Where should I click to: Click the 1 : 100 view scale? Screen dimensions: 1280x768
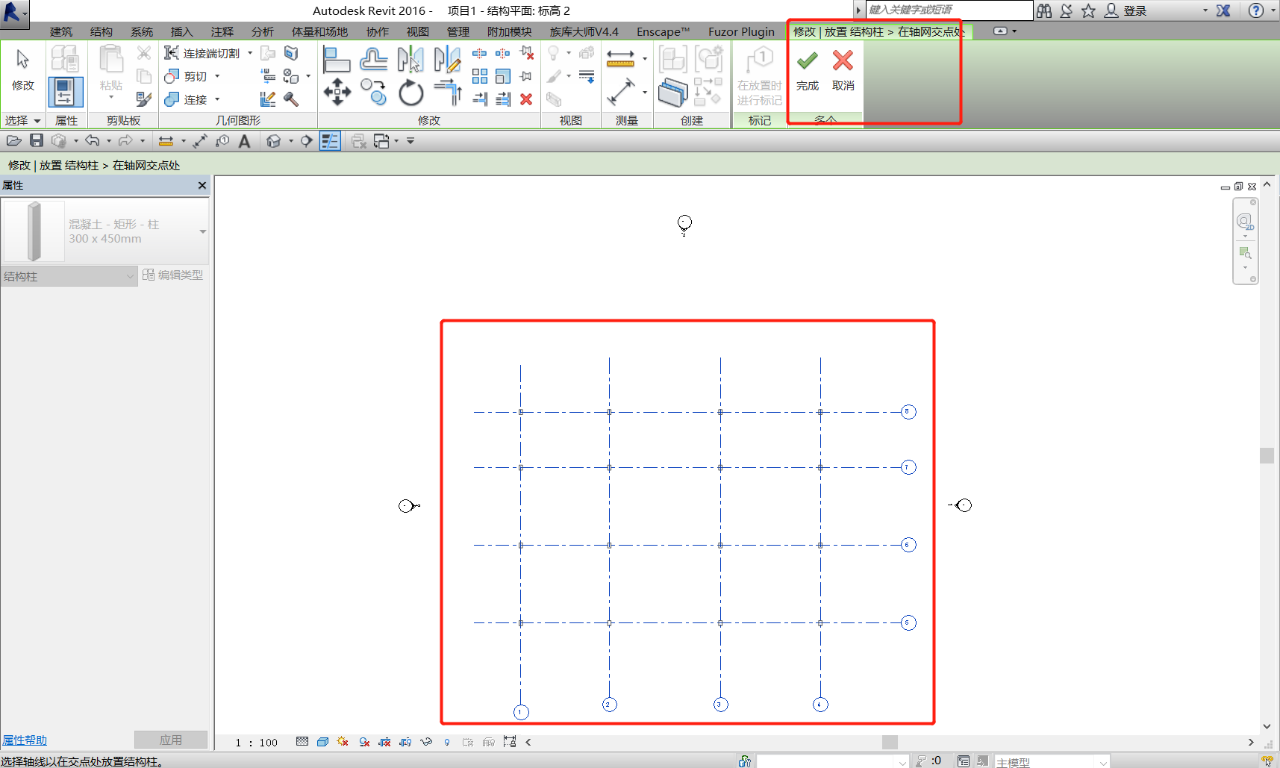pyautogui.click(x=256, y=742)
